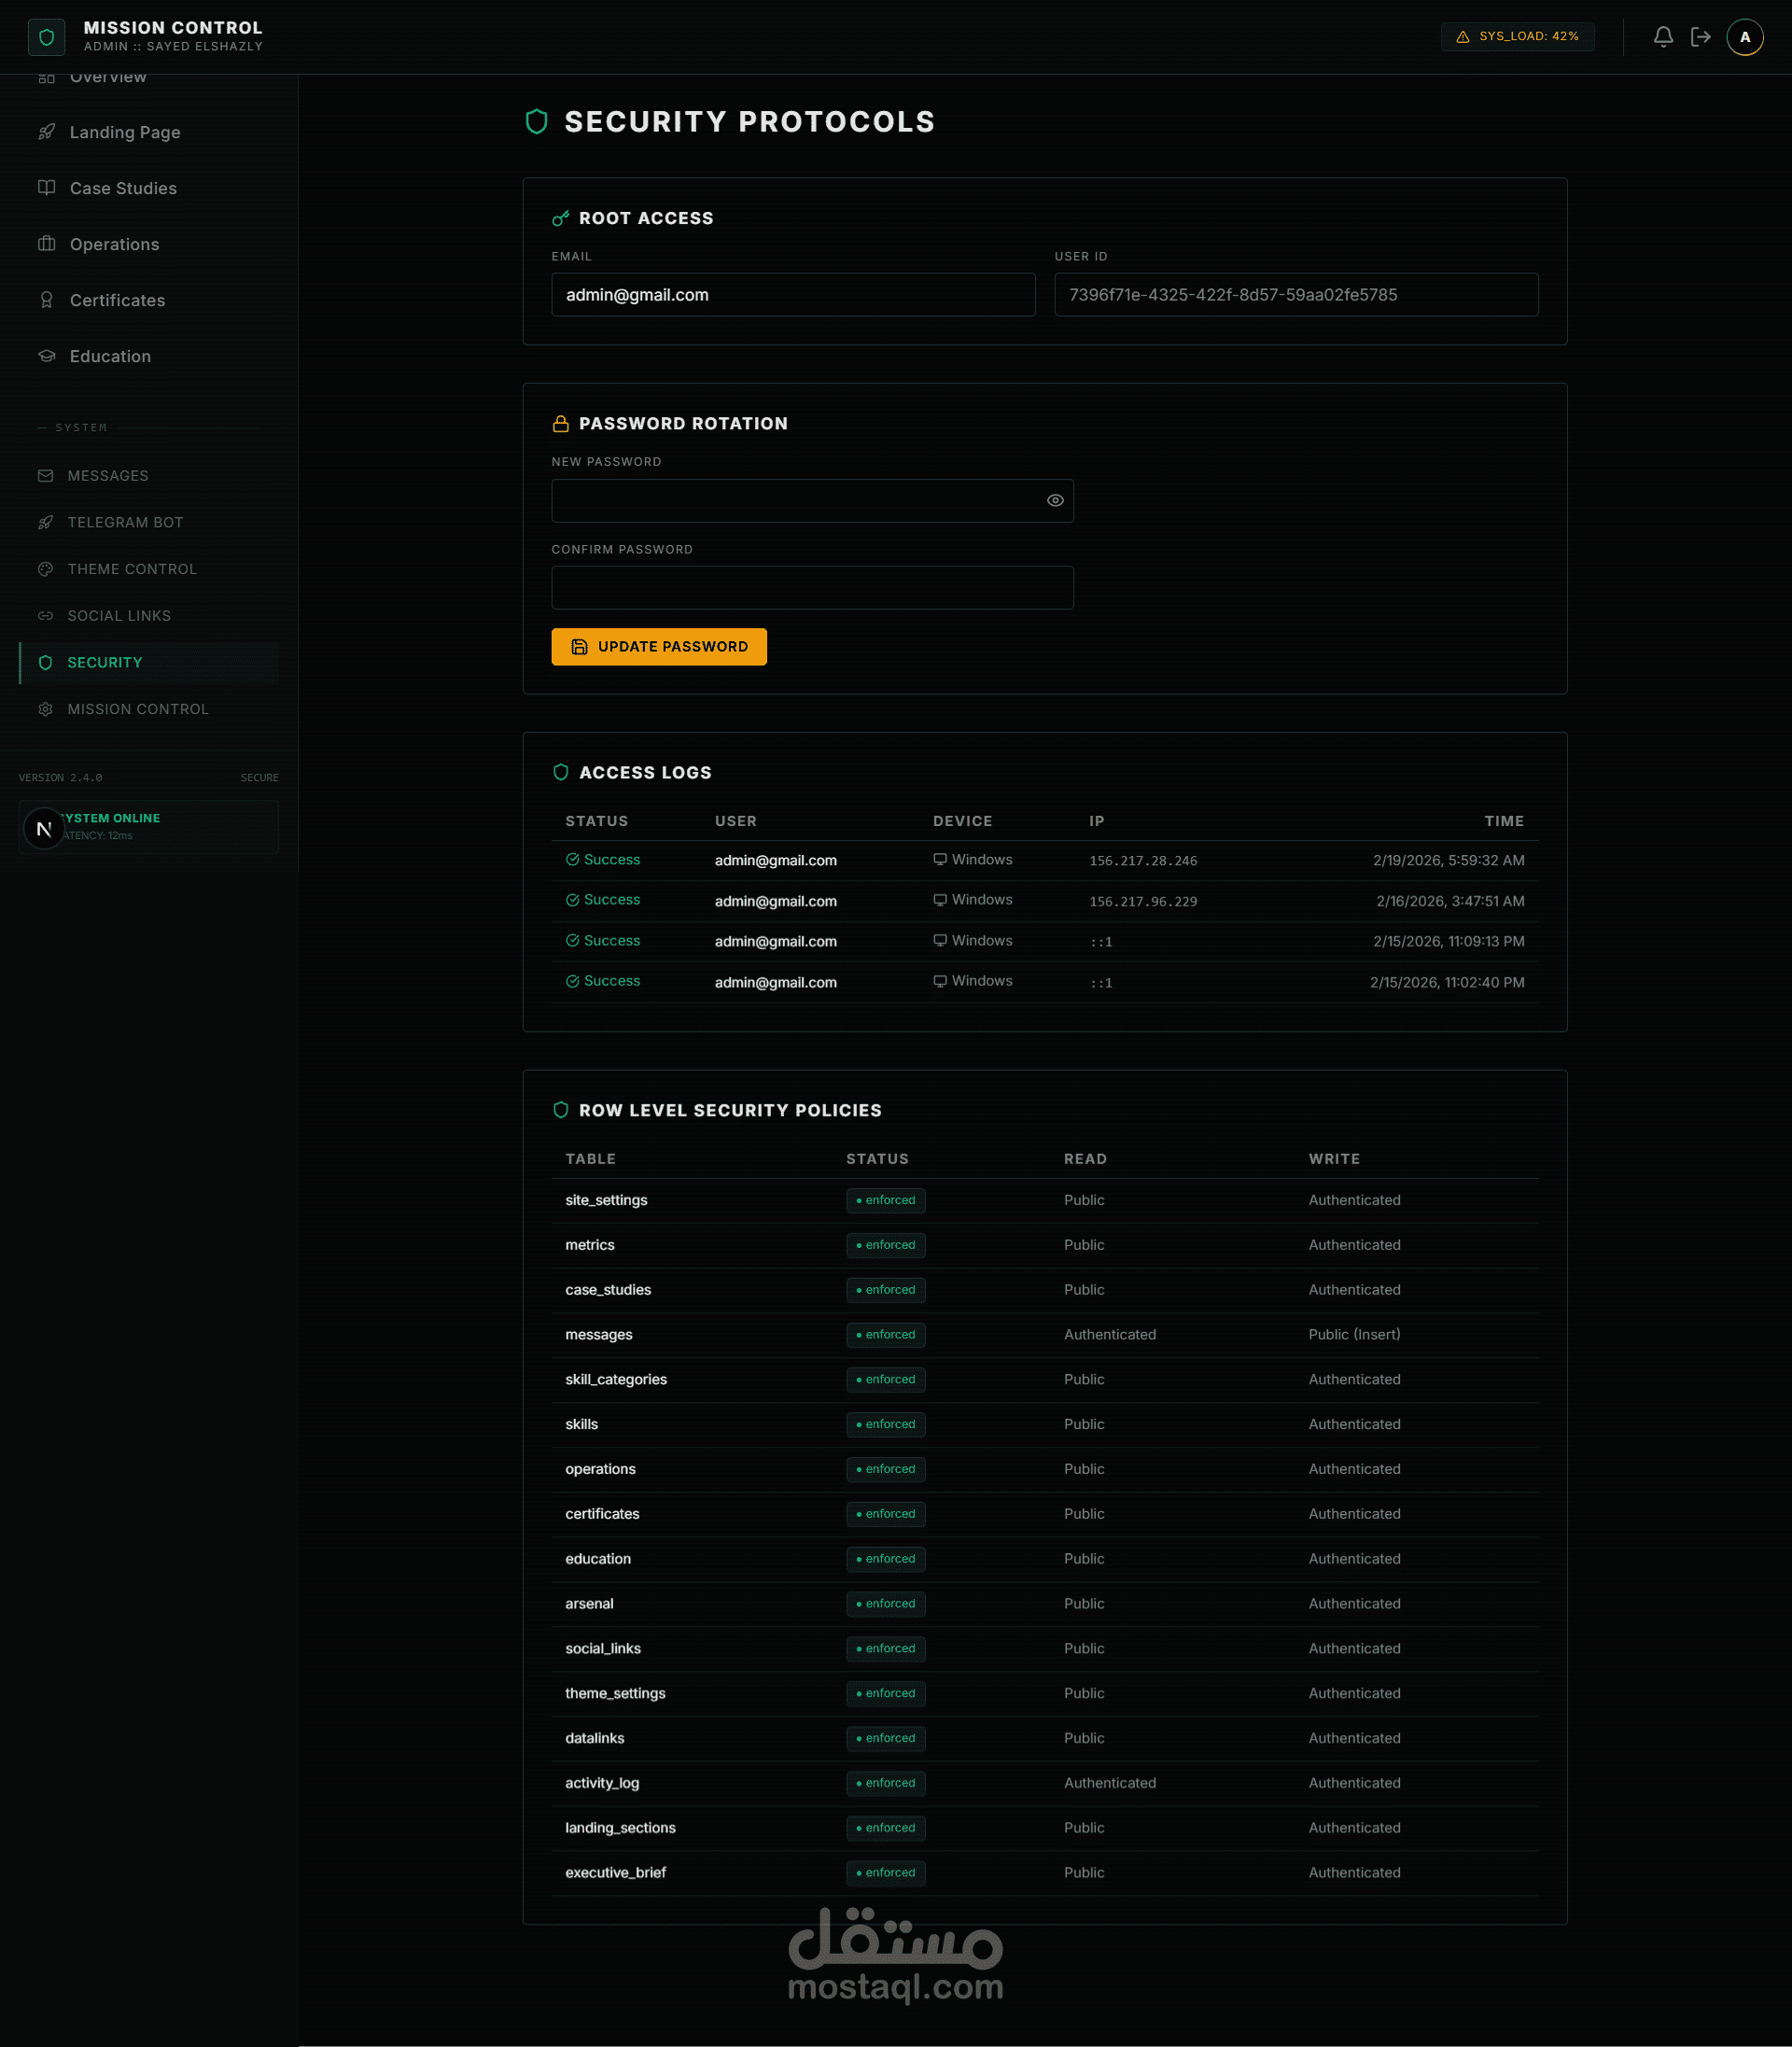Open Certificates in sidebar

coord(117,300)
